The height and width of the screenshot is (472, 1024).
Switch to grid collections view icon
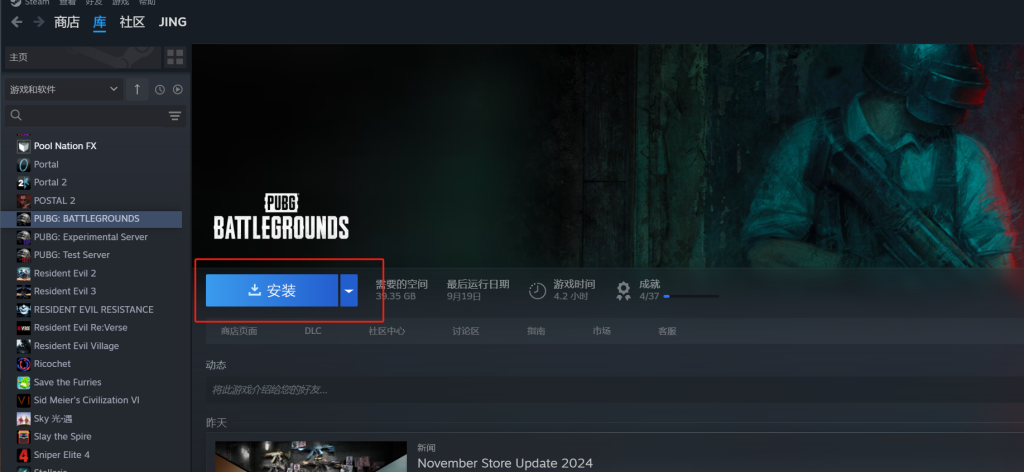(175, 57)
